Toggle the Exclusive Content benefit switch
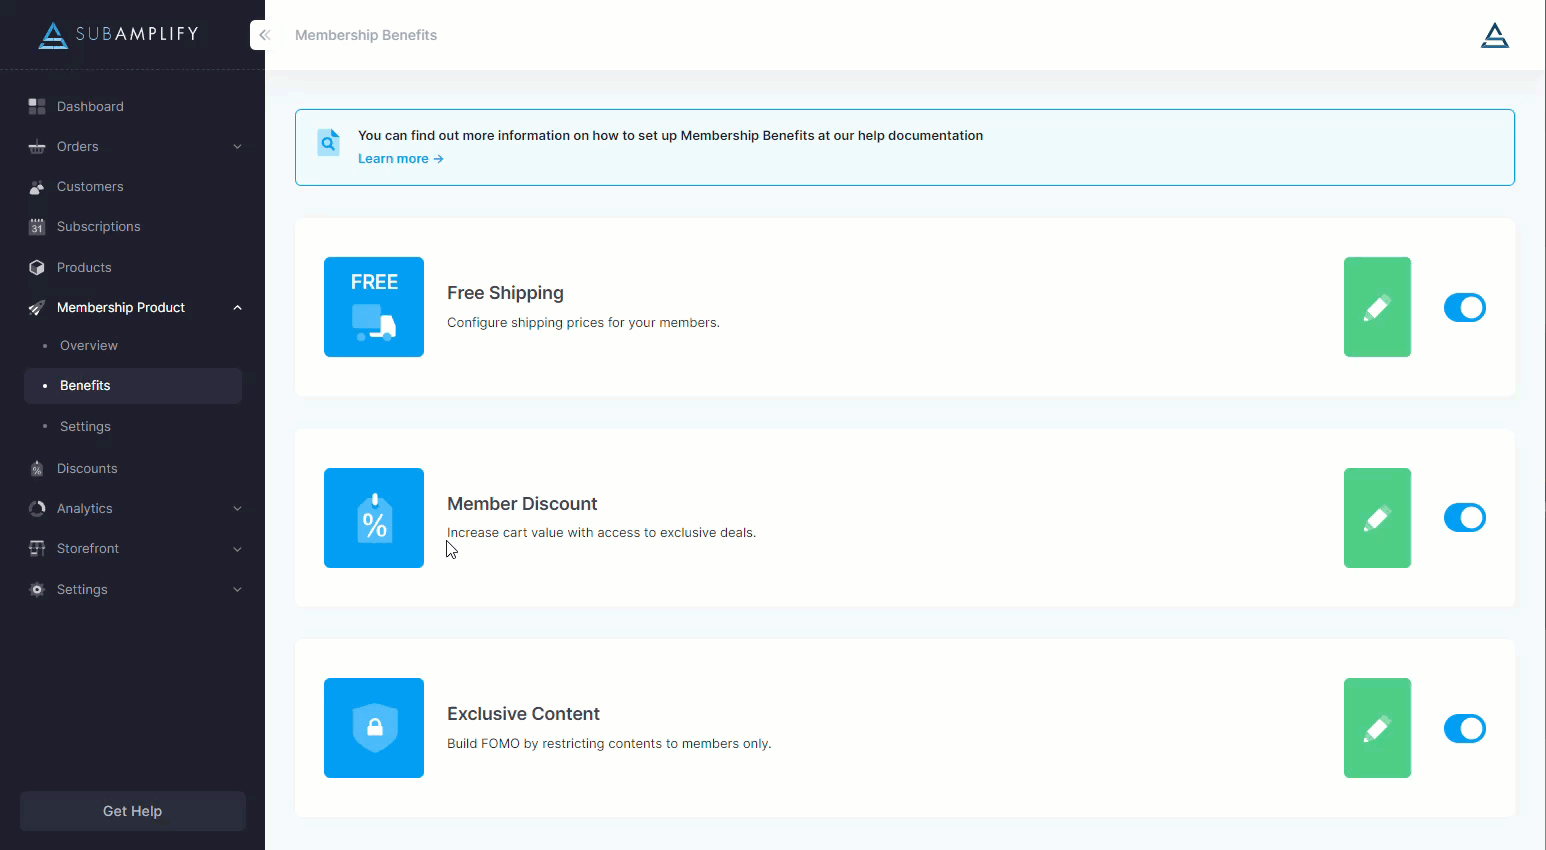 click(1465, 728)
